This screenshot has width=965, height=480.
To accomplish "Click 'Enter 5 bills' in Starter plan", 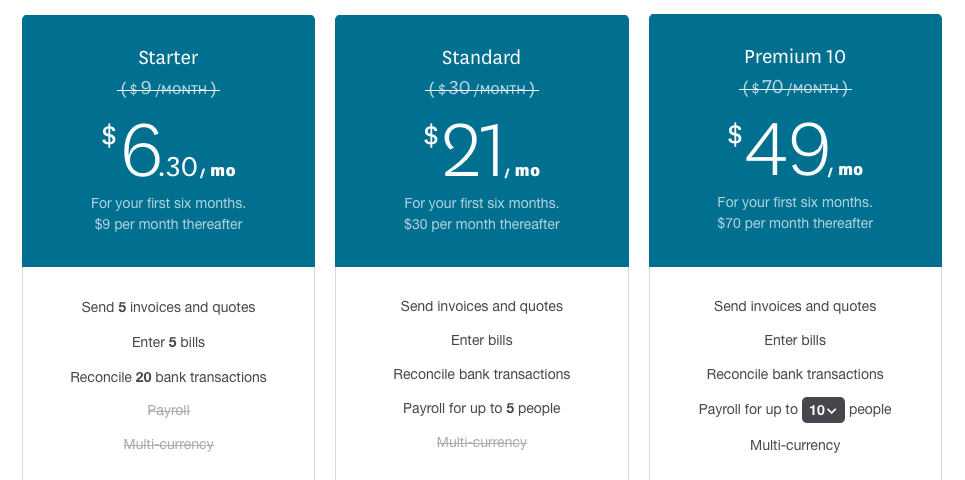I will [x=168, y=343].
